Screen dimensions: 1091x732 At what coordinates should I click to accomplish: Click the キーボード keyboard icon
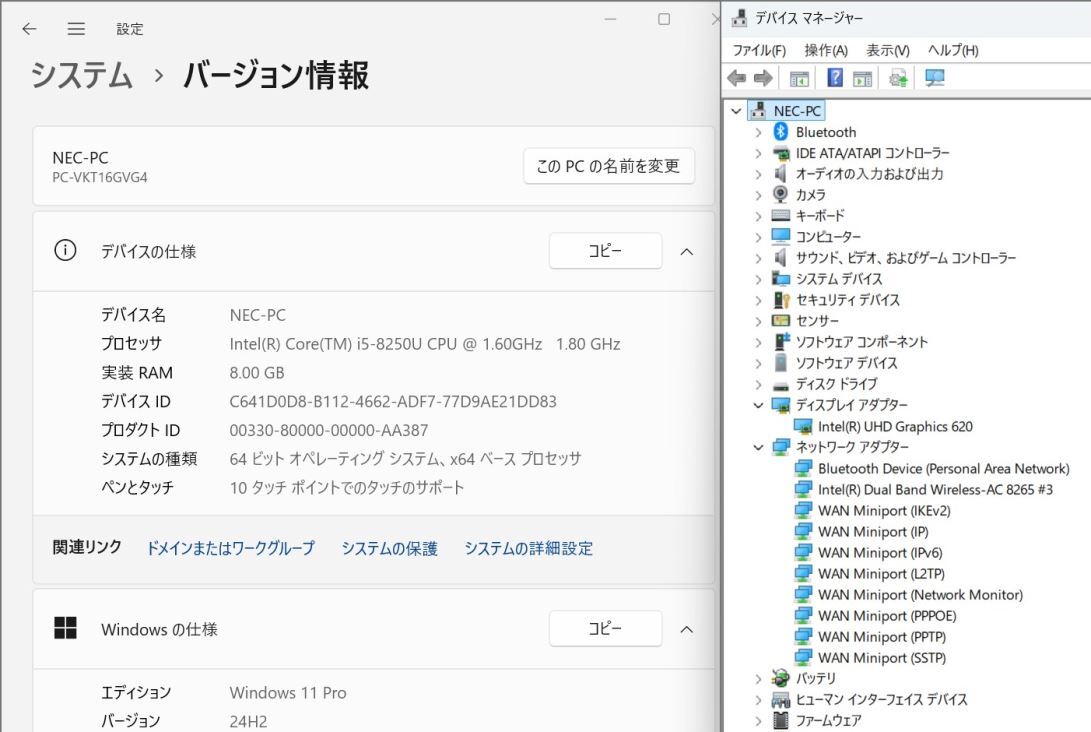click(781, 215)
